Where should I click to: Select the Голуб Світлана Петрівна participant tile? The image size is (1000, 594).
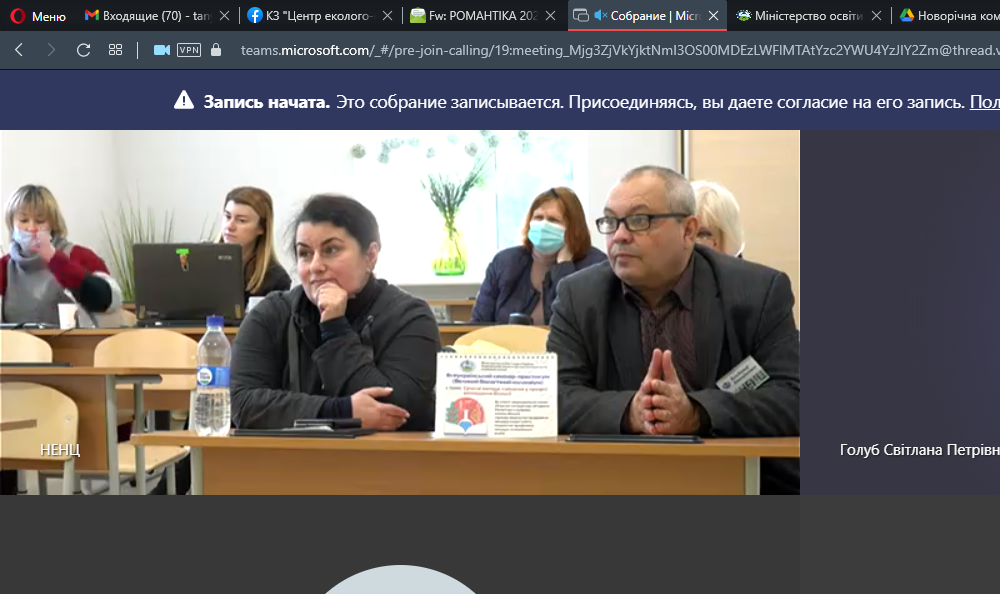coord(900,312)
